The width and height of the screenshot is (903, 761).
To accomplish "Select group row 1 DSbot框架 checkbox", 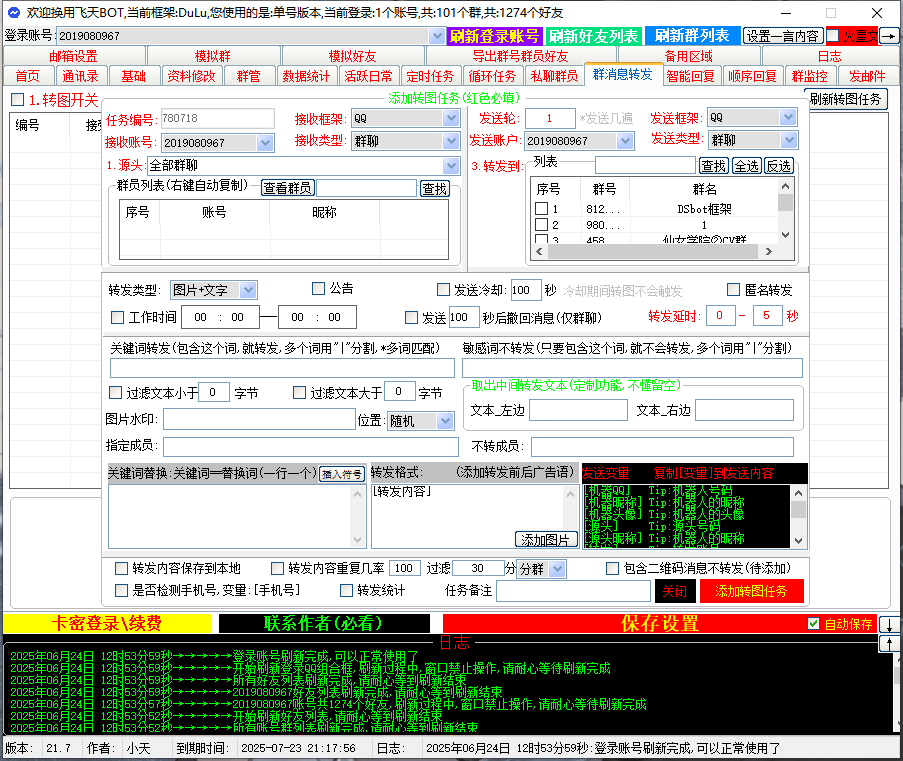I will point(541,209).
